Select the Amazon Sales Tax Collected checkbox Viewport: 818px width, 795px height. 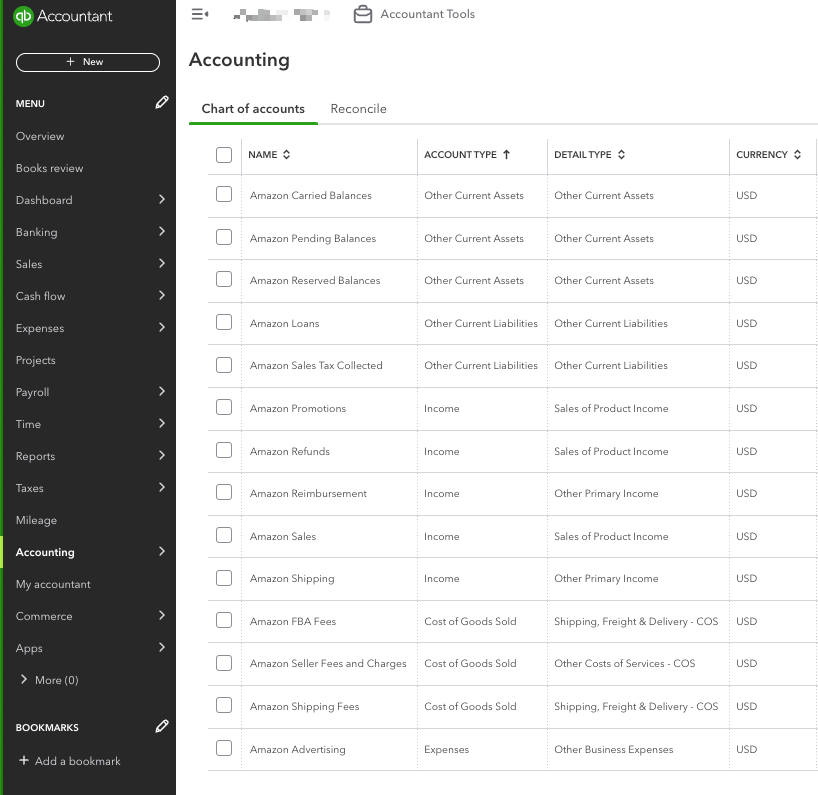(x=224, y=365)
